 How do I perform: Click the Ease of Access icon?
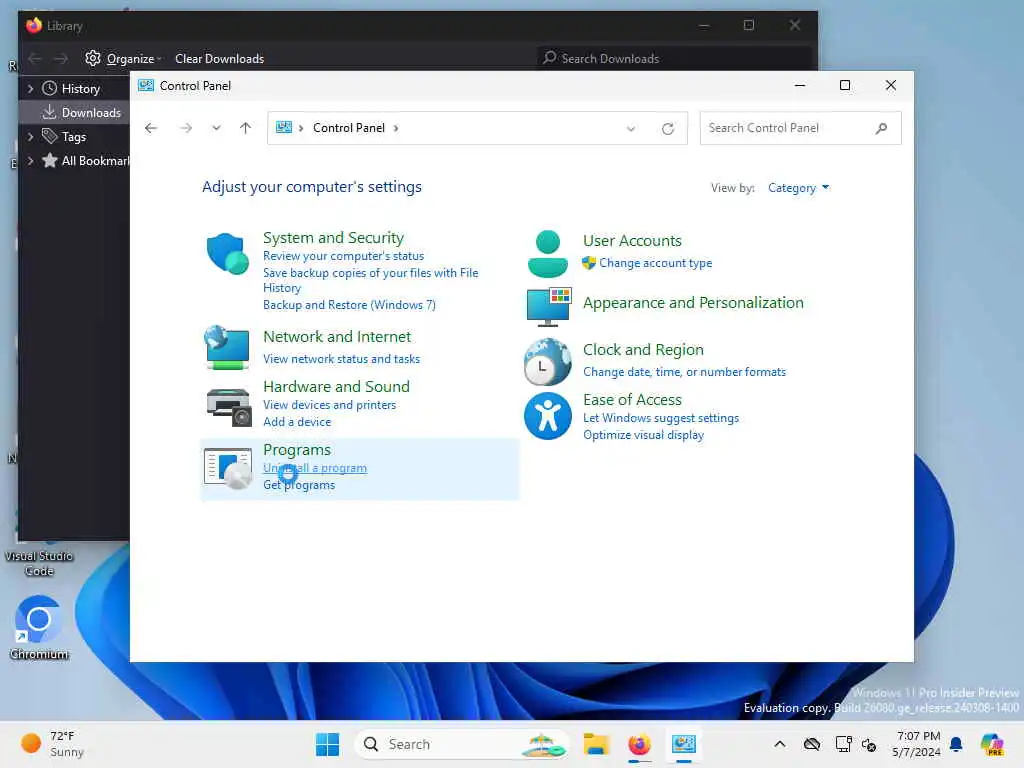click(x=547, y=416)
